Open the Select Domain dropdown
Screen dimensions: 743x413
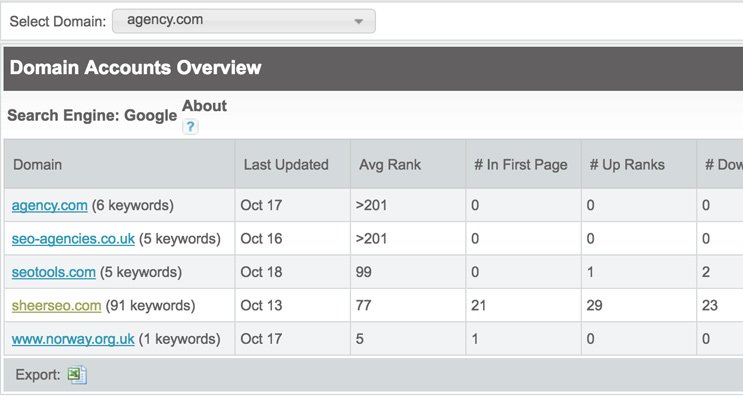(243, 21)
